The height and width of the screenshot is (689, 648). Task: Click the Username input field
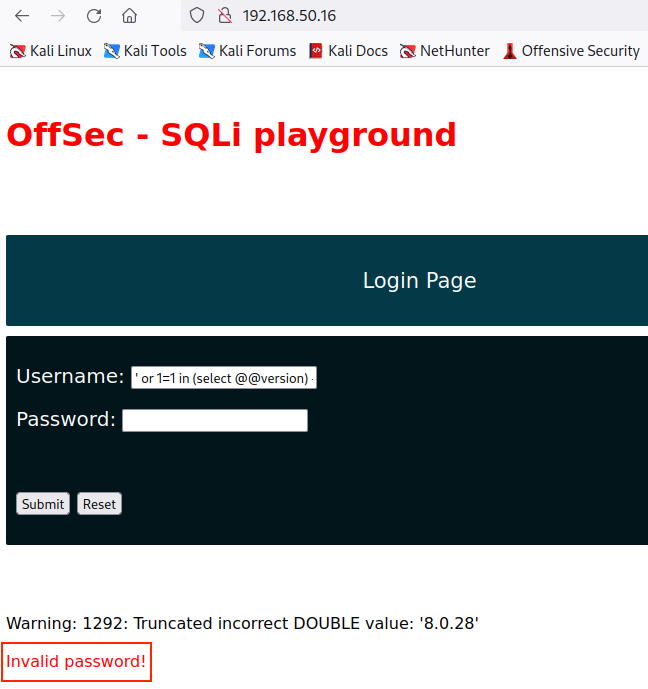click(x=224, y=378)
